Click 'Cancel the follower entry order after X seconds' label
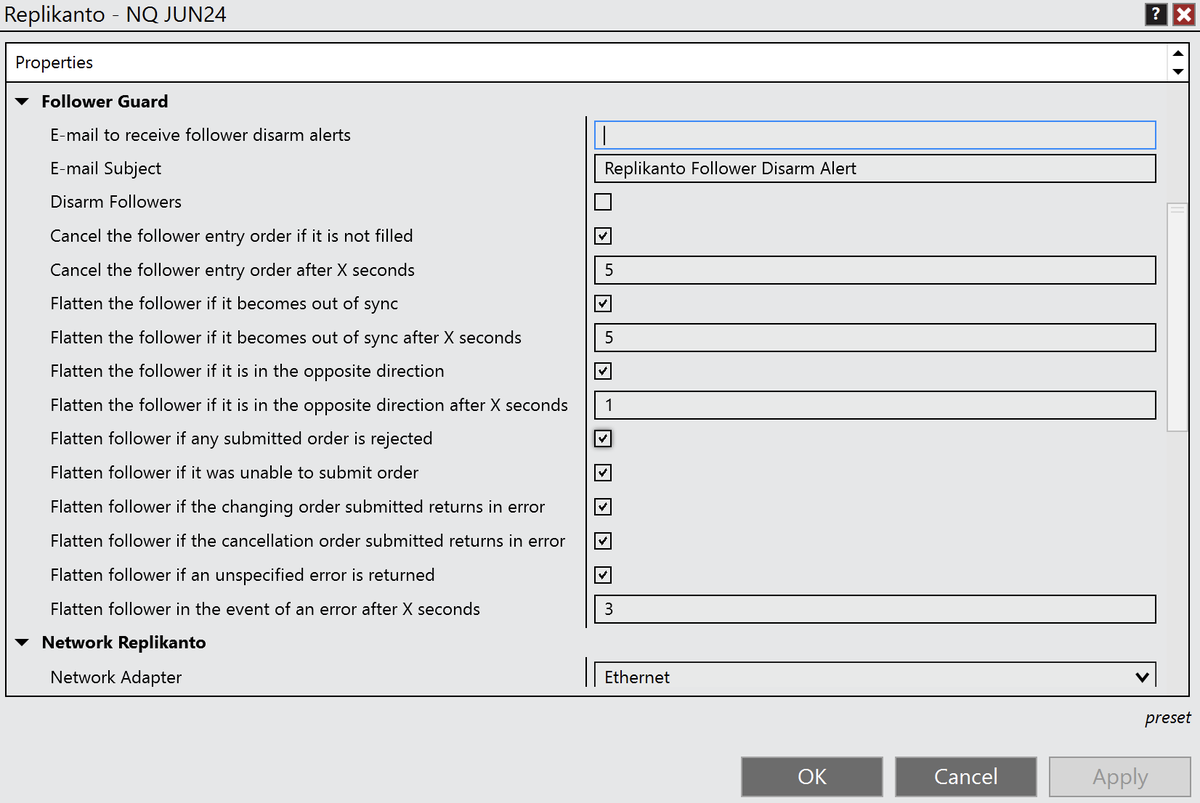Screen dimensions: 1200x803 click(232, 270)
